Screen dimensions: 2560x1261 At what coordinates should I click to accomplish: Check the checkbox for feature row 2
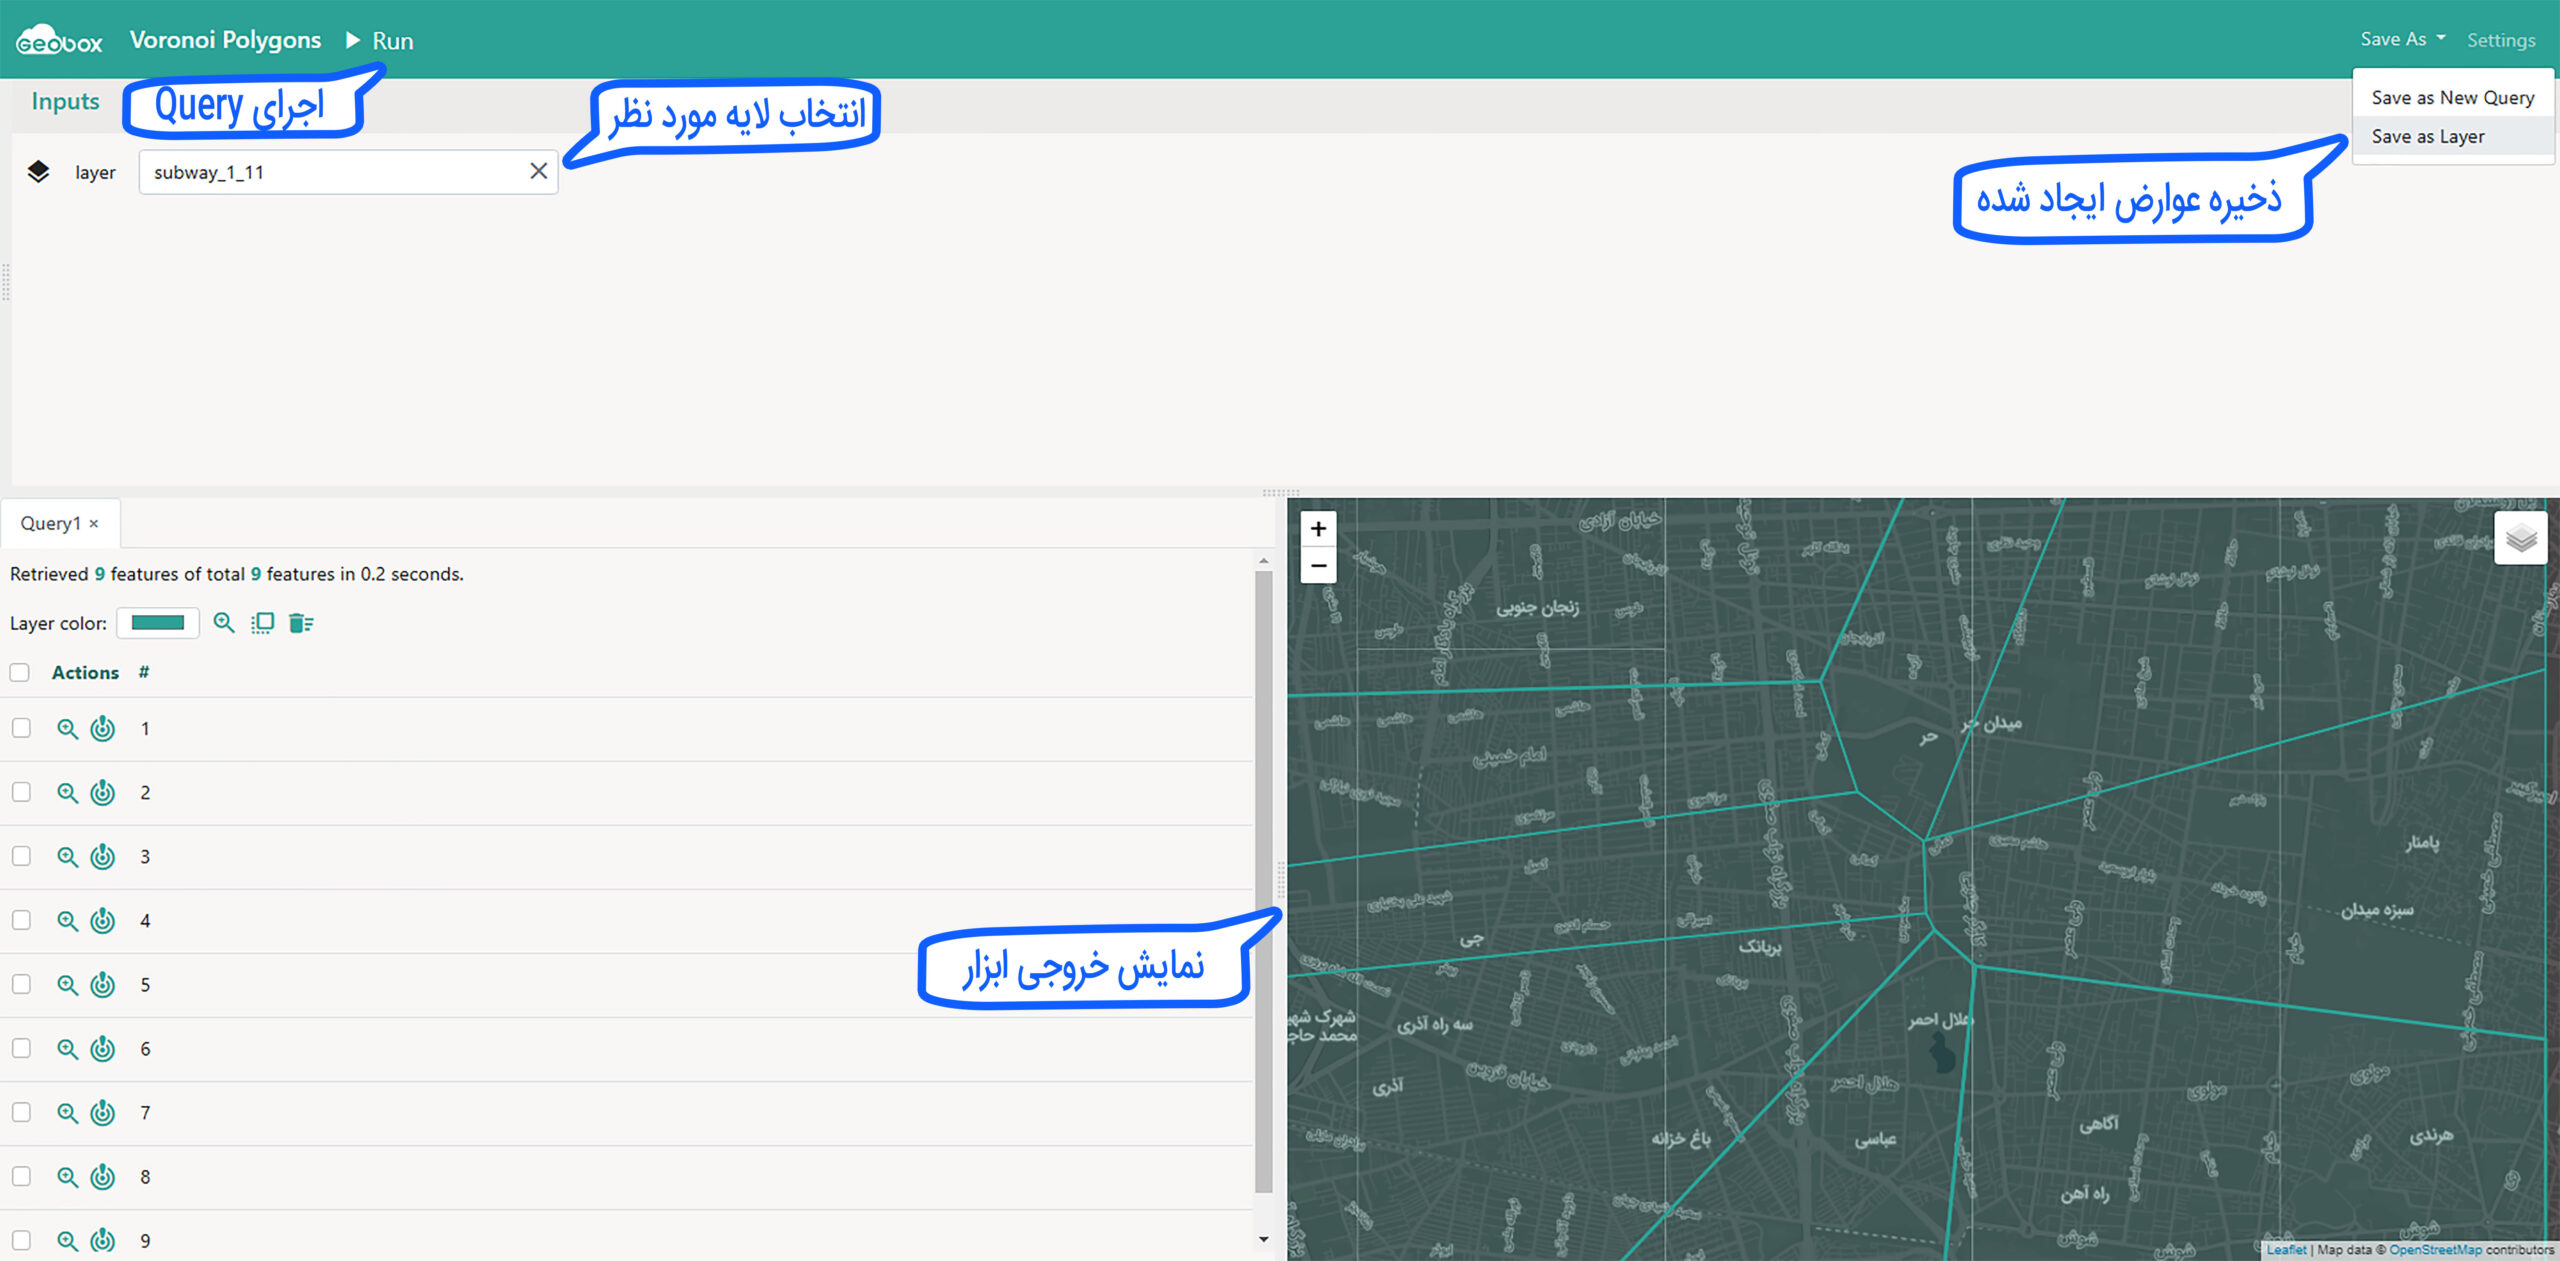21,792
